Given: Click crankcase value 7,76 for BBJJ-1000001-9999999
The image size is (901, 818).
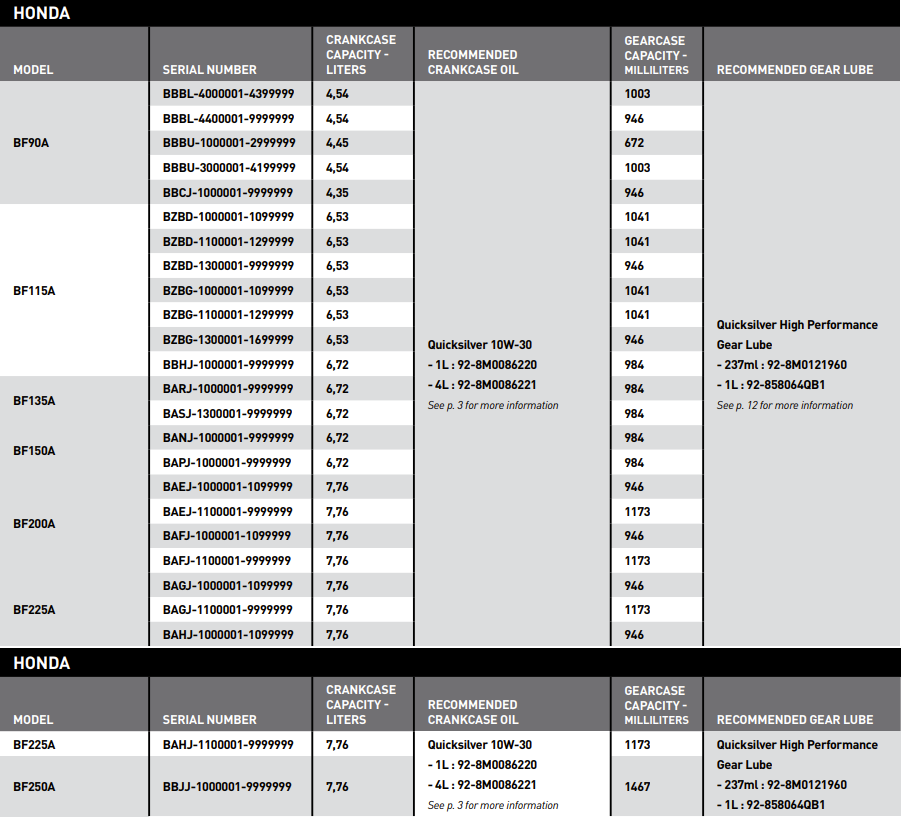Looking at the screenshot, I should pyautogui.click(x=337, y=787).
